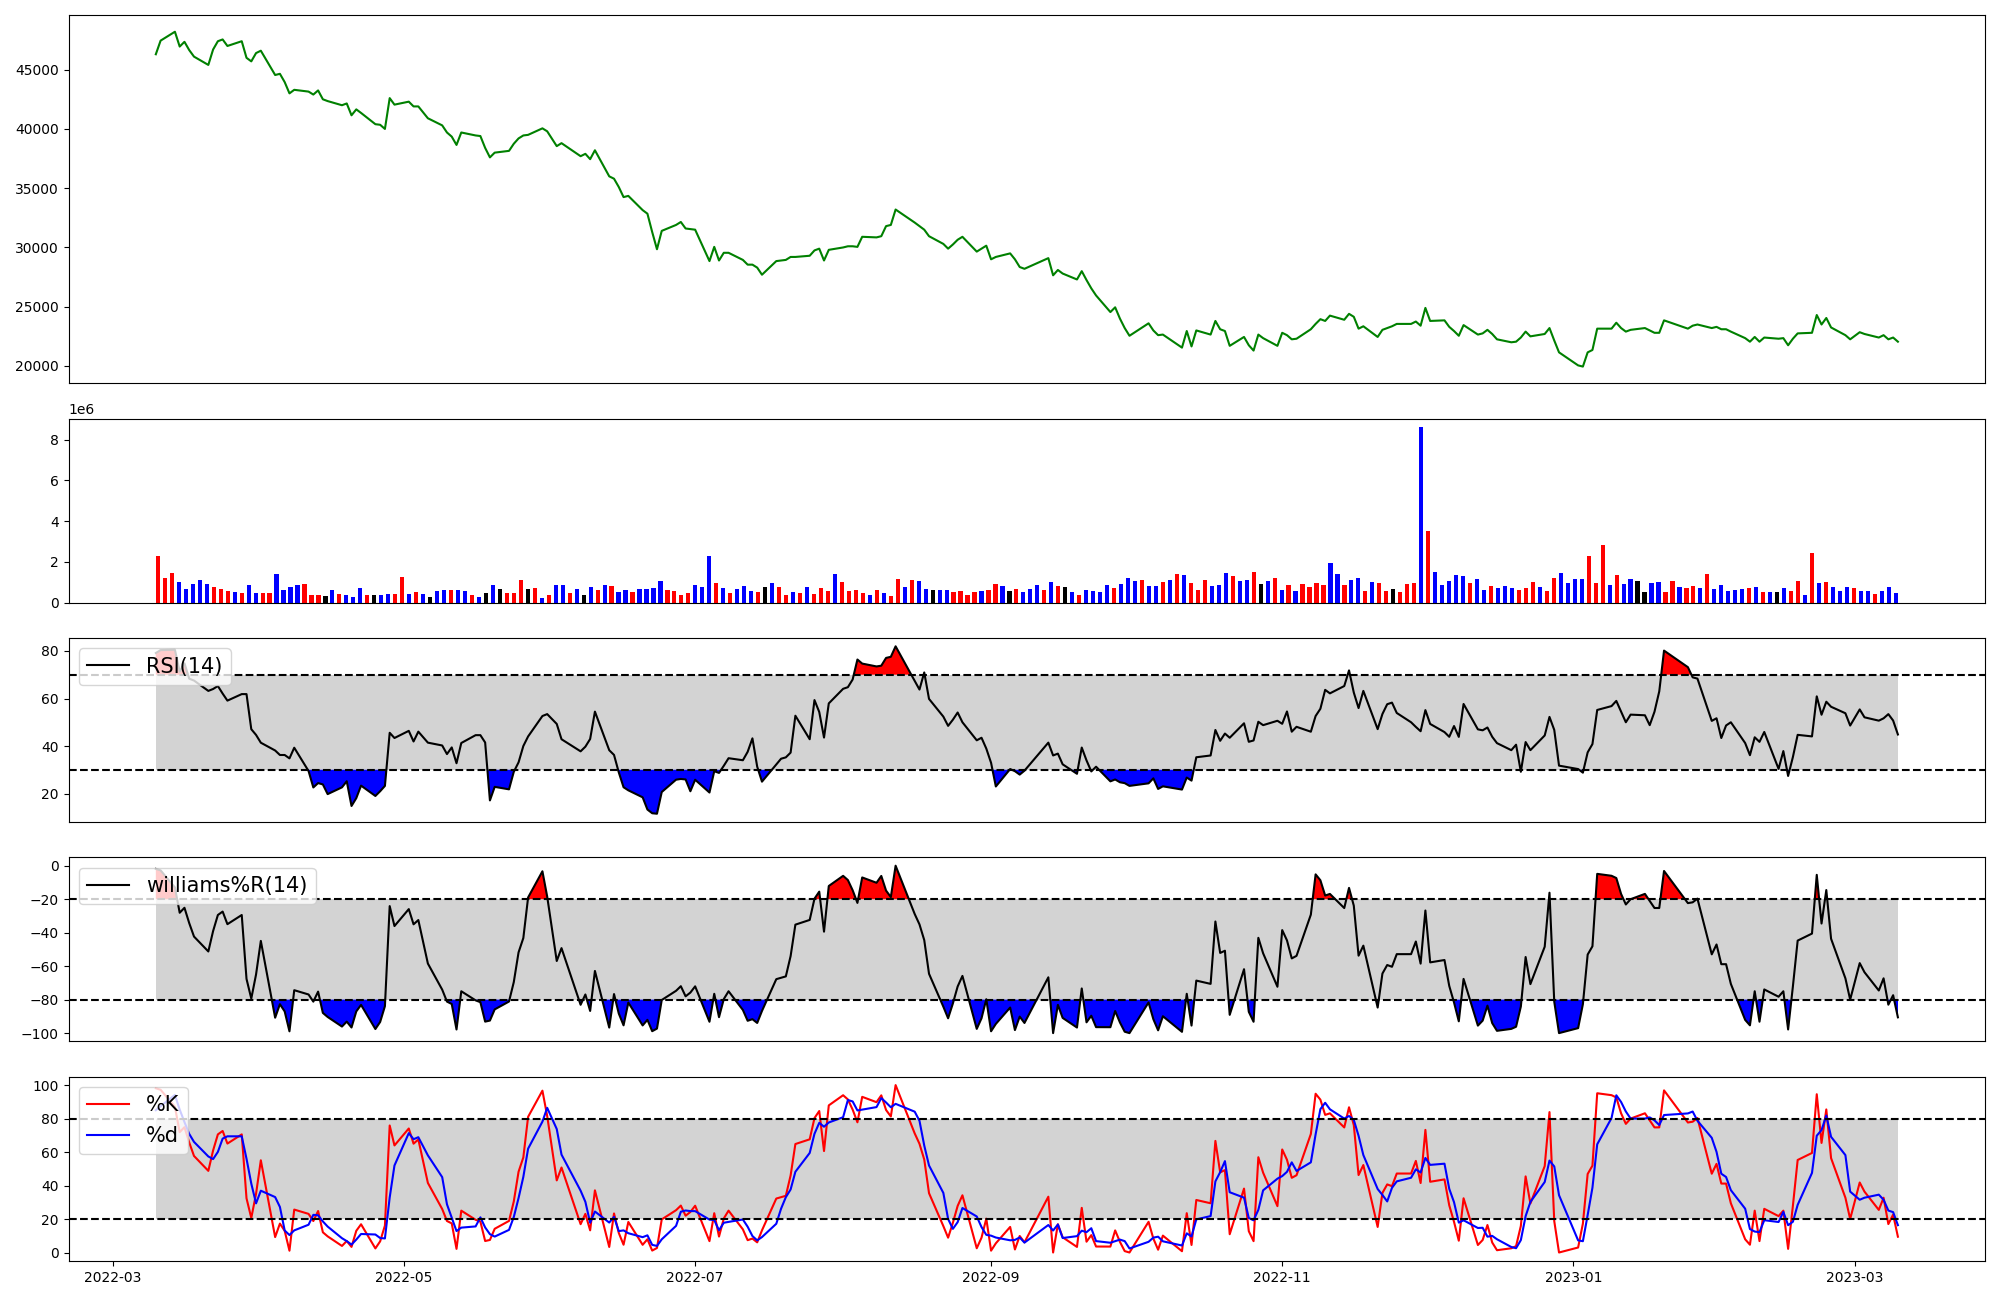Click the red %K legend line sample
The width and height of the screenshot is (2000, 1300).
point(108,1104)
